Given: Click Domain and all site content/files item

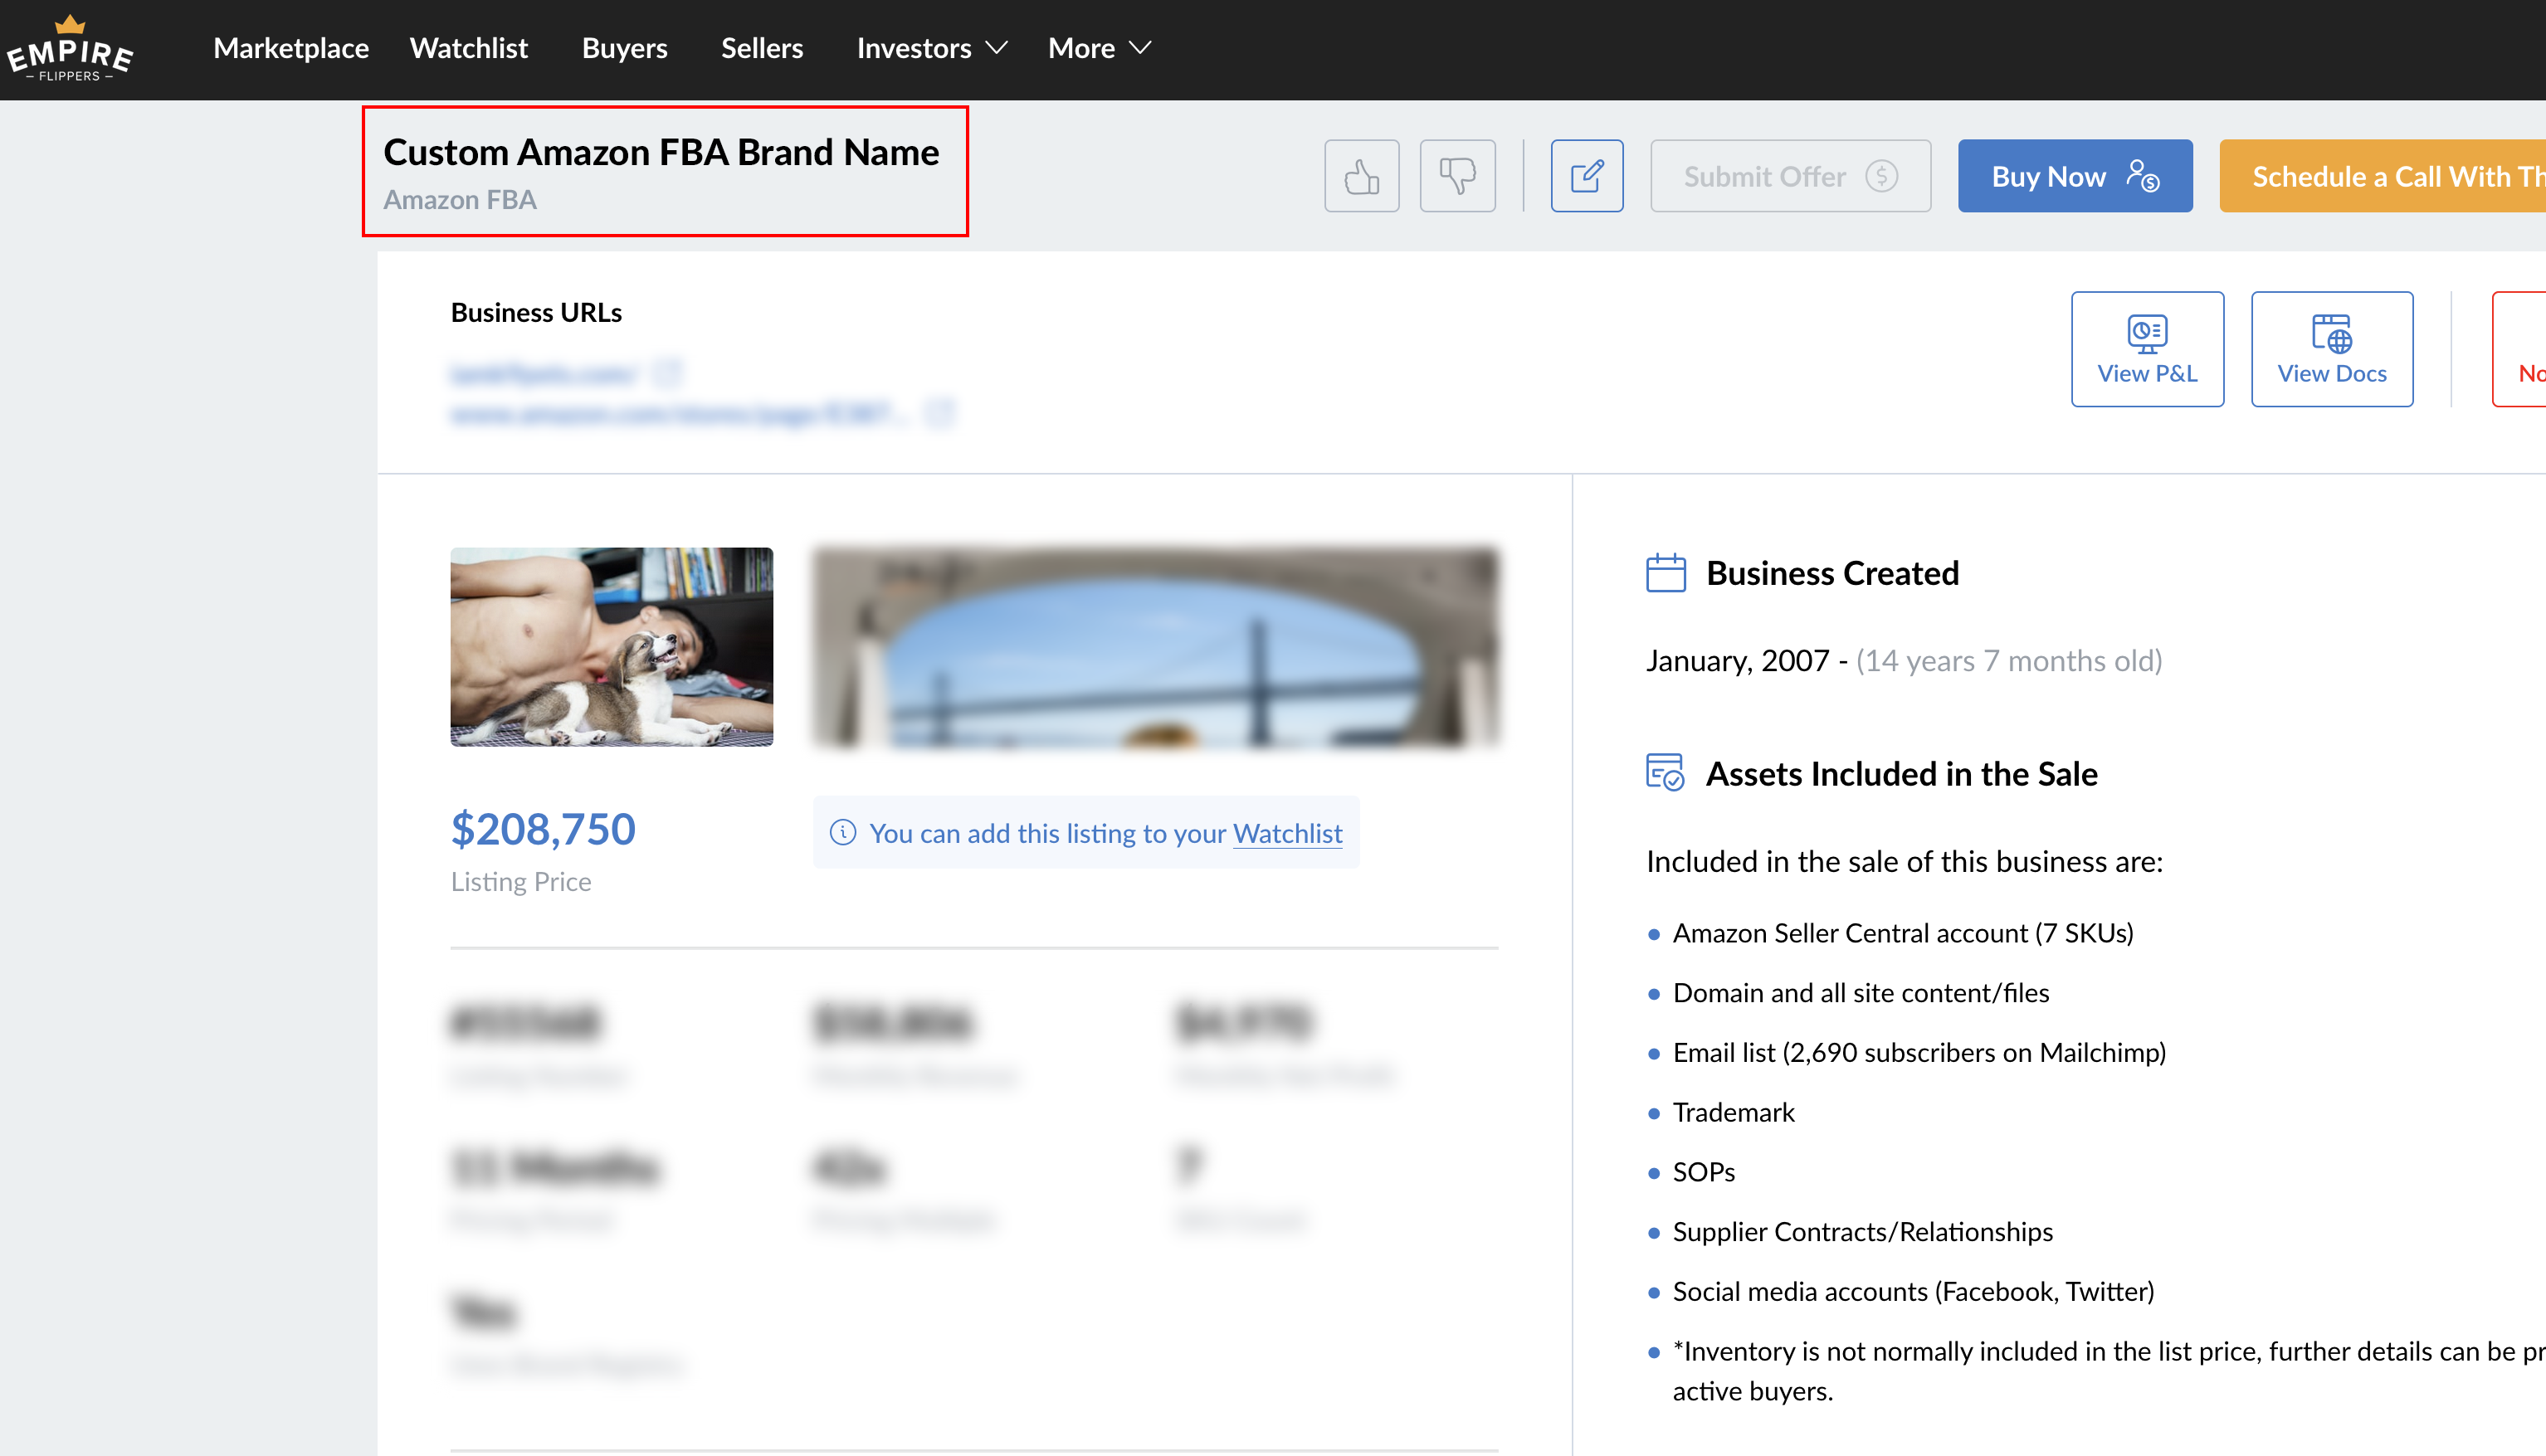Looking at the screenshot, I should 1860,993.
